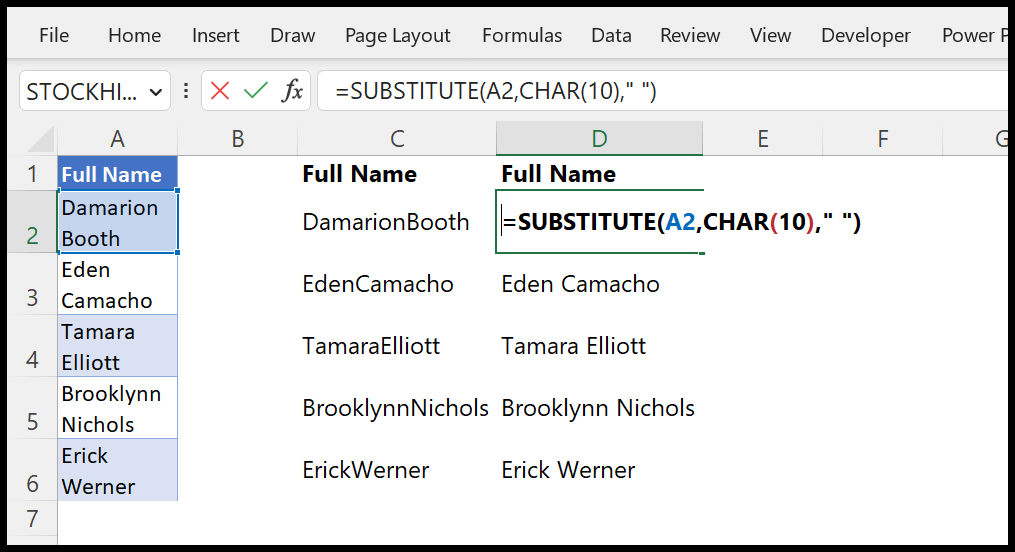
Task: Click the blue Full Name header cell A1
Action: pos(117,173)
